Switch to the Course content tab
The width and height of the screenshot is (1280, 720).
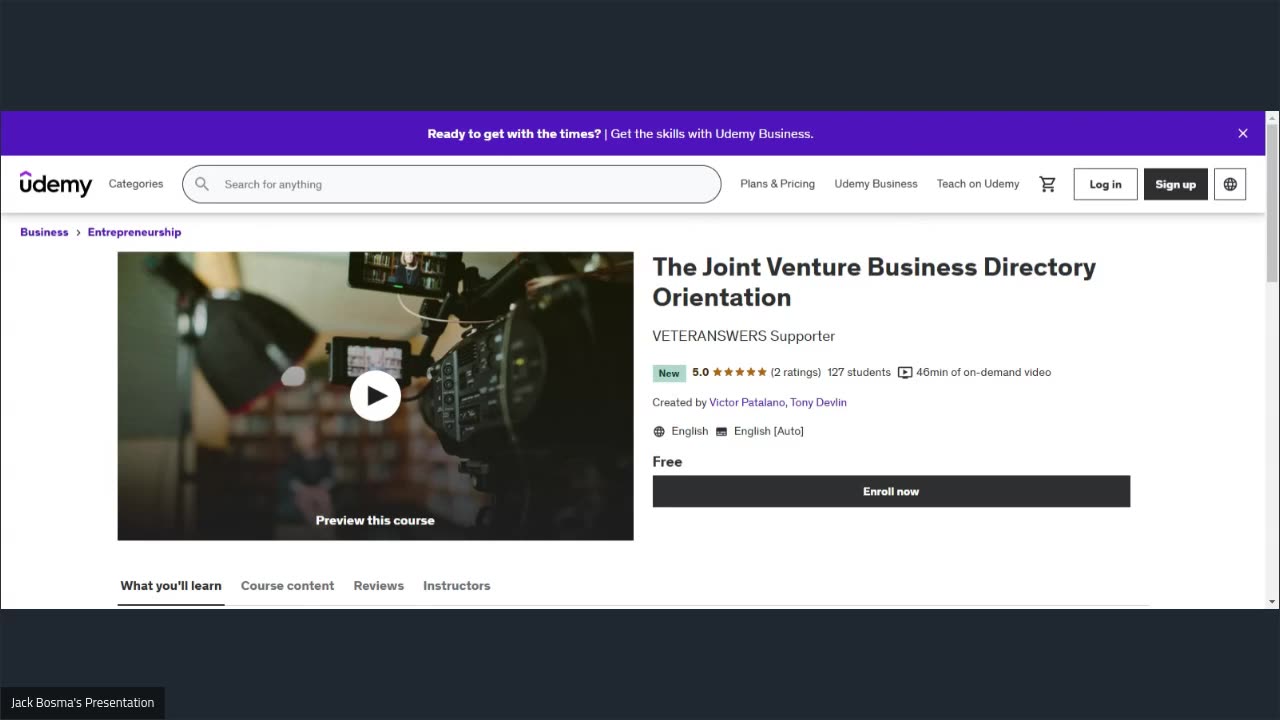[x=287, y=586]
